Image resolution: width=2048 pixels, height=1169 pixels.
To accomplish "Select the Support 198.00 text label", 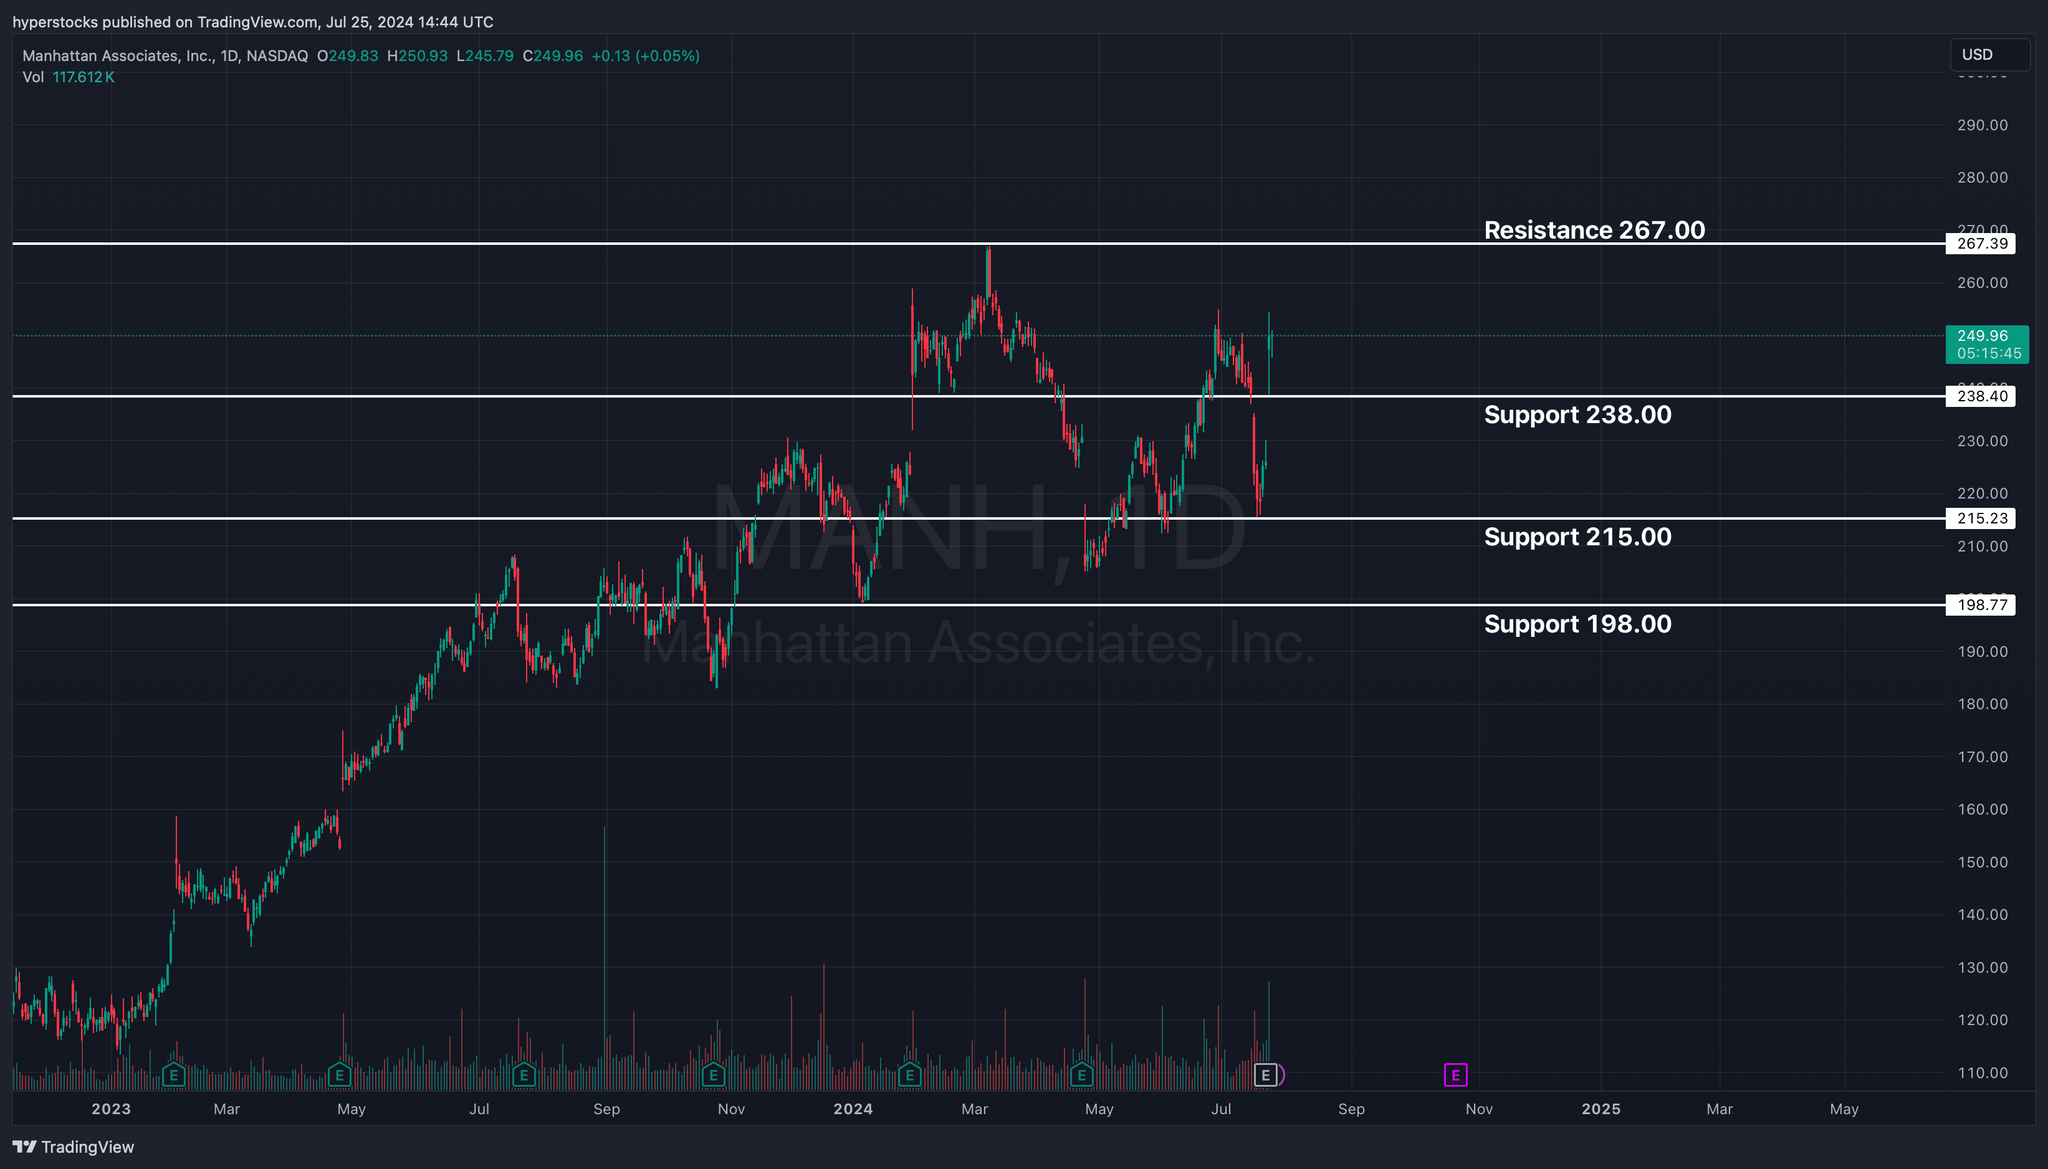I will (x=1577, y=624).
